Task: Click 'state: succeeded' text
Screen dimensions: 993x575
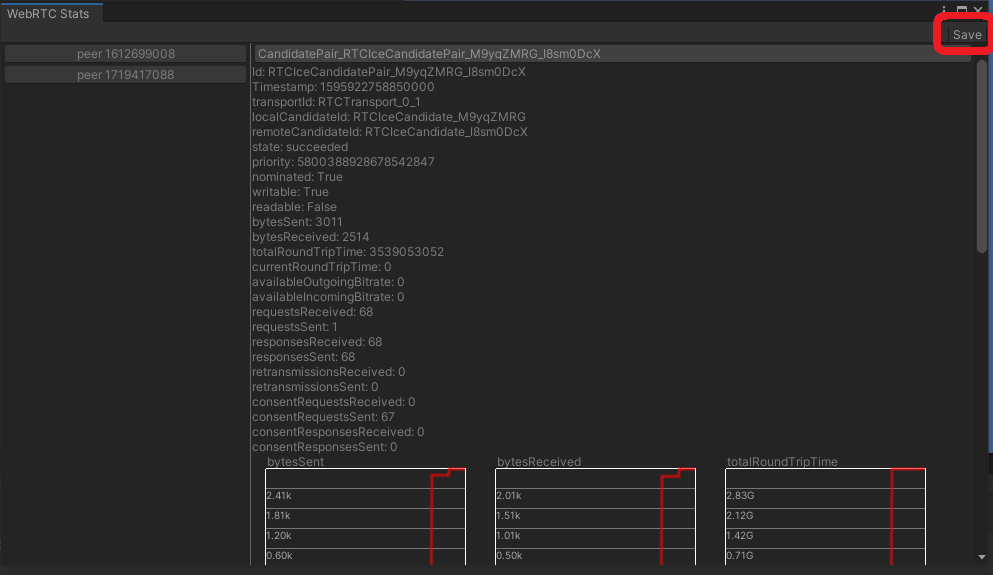Action: point(300,147)
